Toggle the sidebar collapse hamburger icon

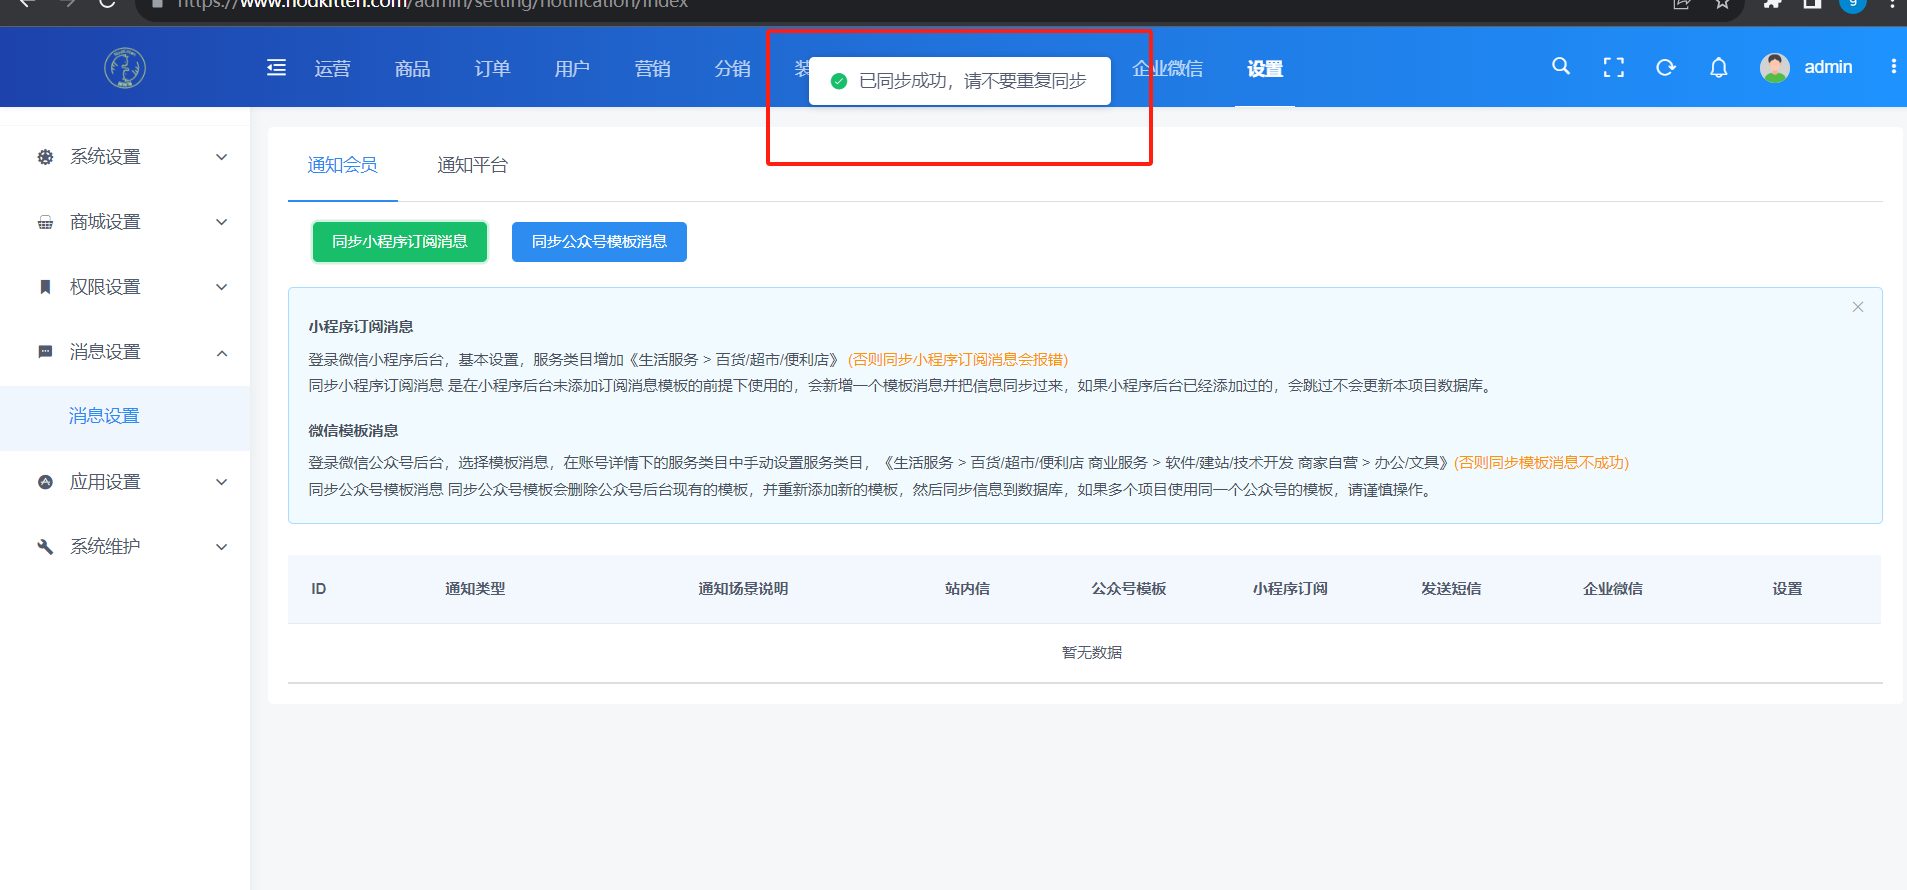coord(277,68)
